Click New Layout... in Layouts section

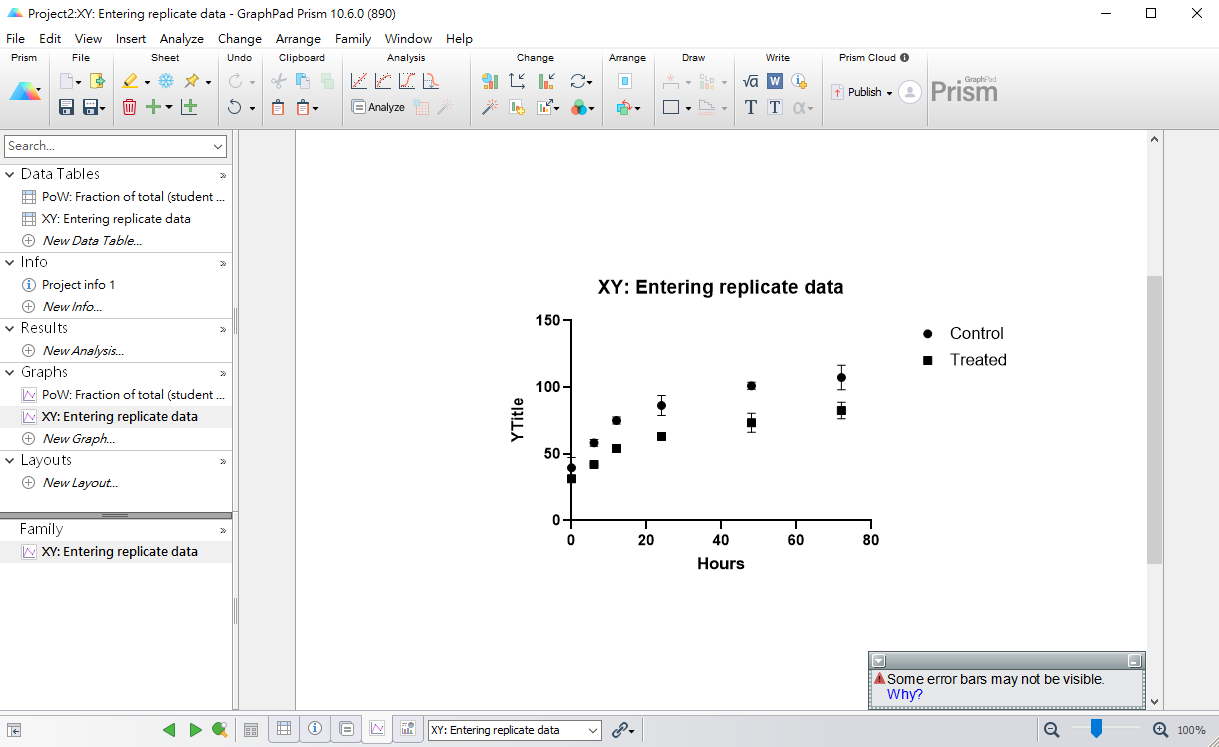pos(80,482)
